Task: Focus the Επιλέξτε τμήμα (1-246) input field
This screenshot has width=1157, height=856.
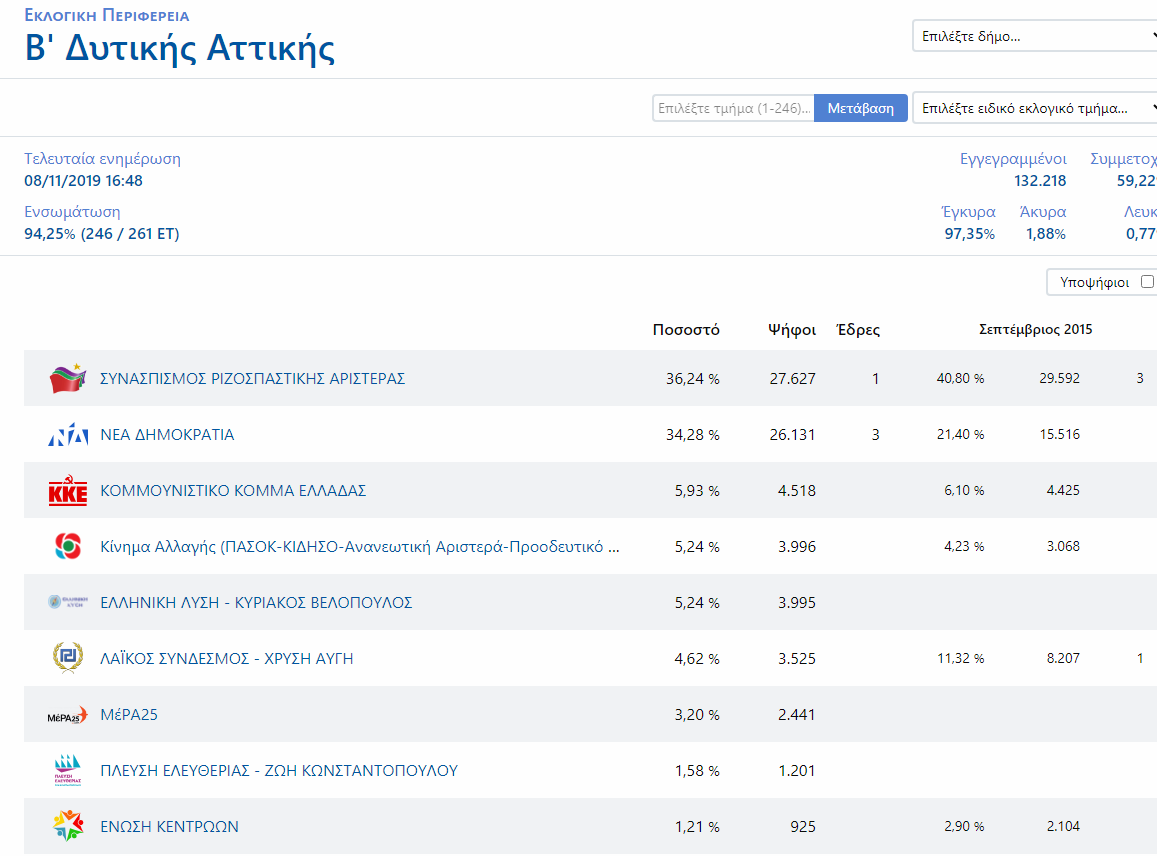Action: (x=733, y=108)
